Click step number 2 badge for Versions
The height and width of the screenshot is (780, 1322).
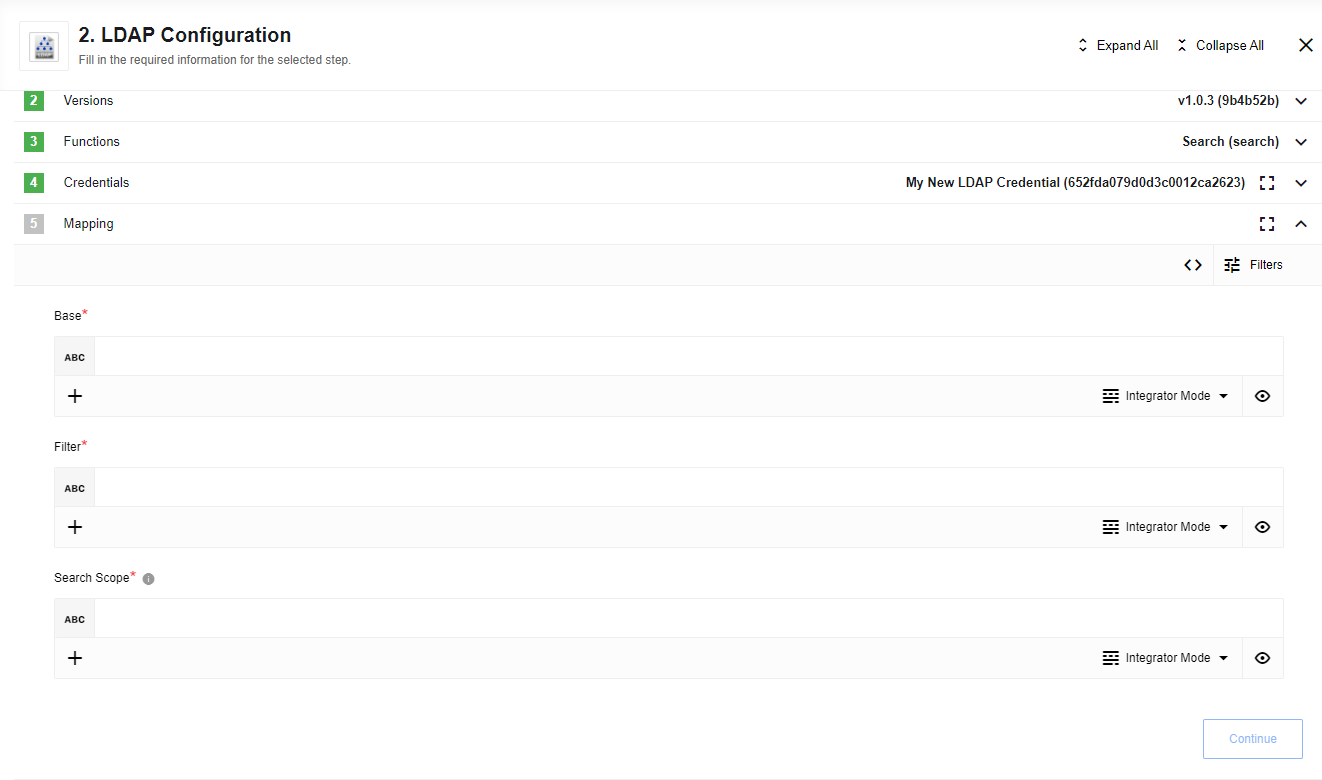coord(34,101)
